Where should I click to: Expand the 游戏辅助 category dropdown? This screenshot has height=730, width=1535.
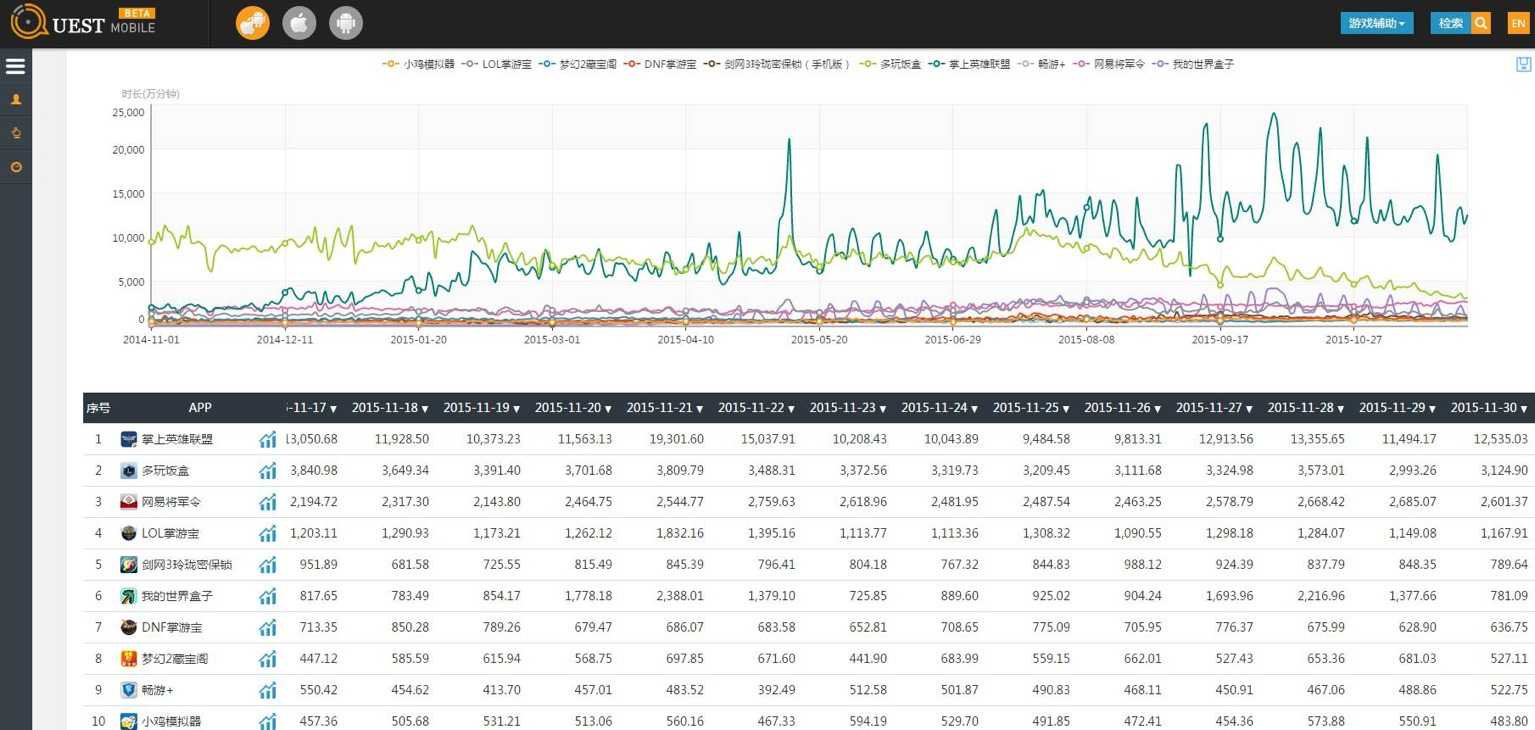[1376, 23]
